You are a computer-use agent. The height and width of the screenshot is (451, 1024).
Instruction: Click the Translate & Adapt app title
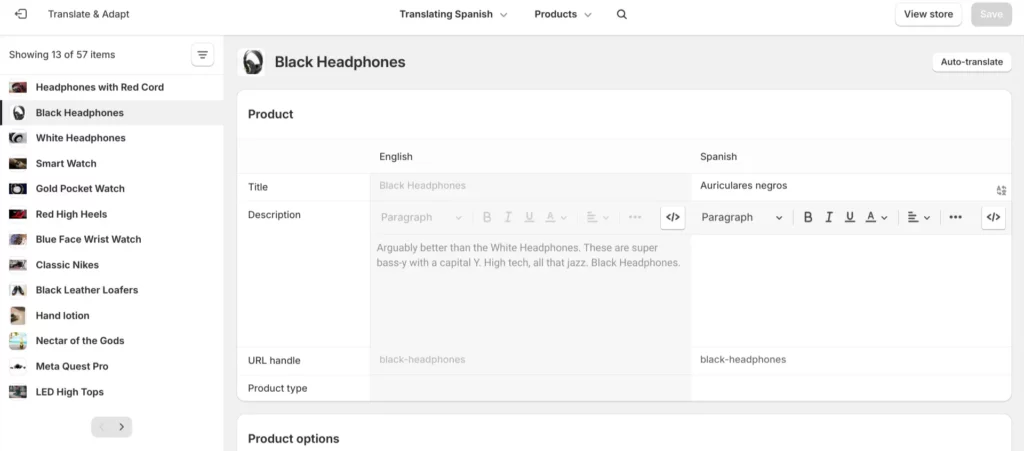(89, 14)
